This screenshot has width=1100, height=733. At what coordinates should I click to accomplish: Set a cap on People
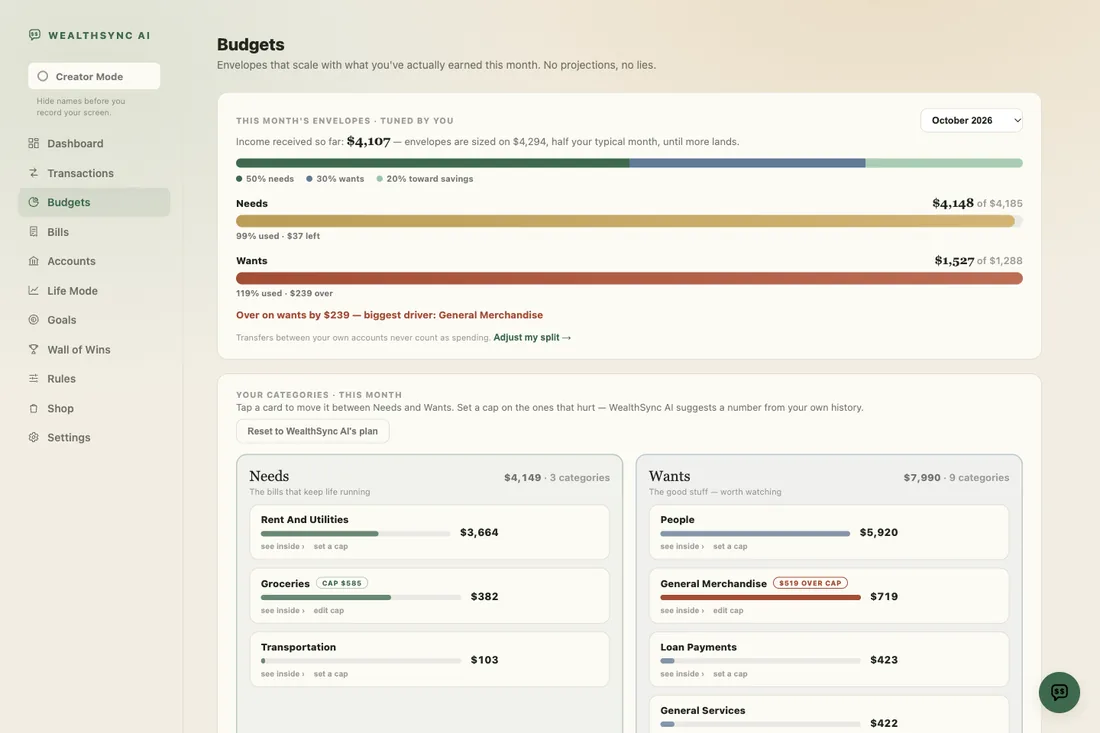(730, 546)
